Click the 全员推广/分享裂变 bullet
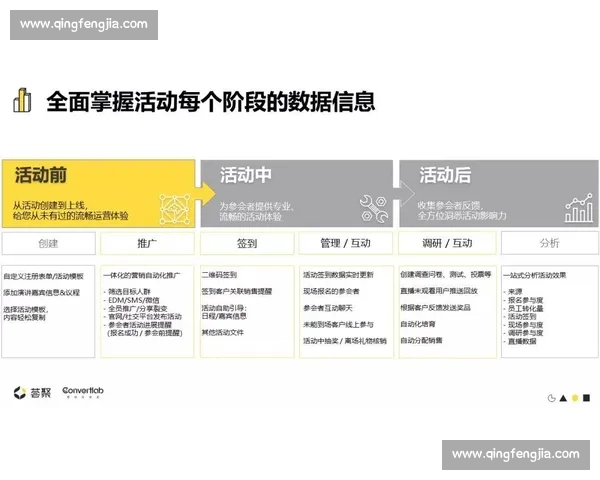Viewport: 600px width, 480px height. click(135, 309)
